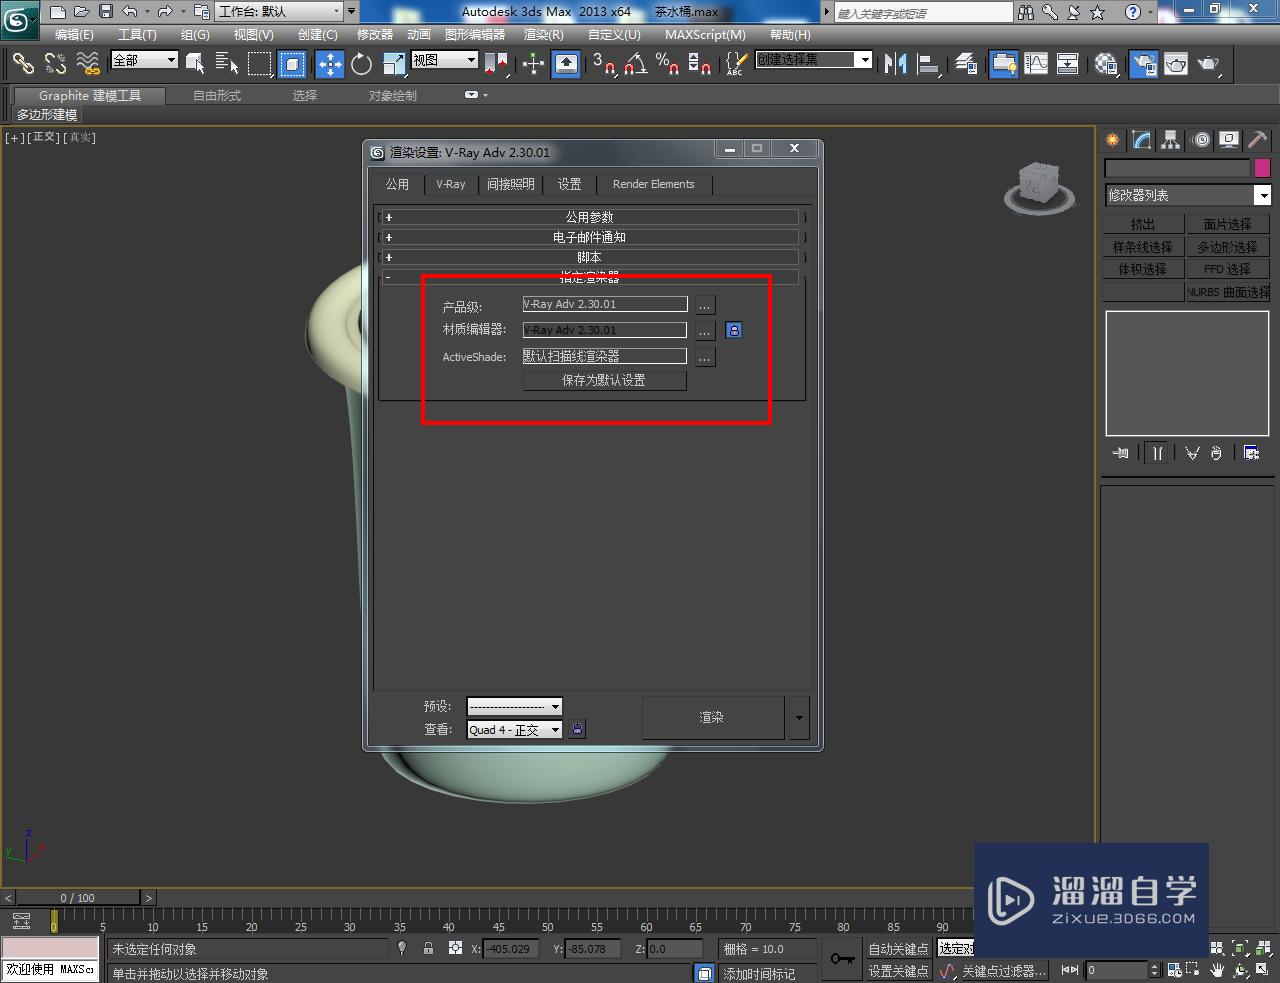
Task: Click the Bind to Space Warp icon
Action: [x=88, y=64]
